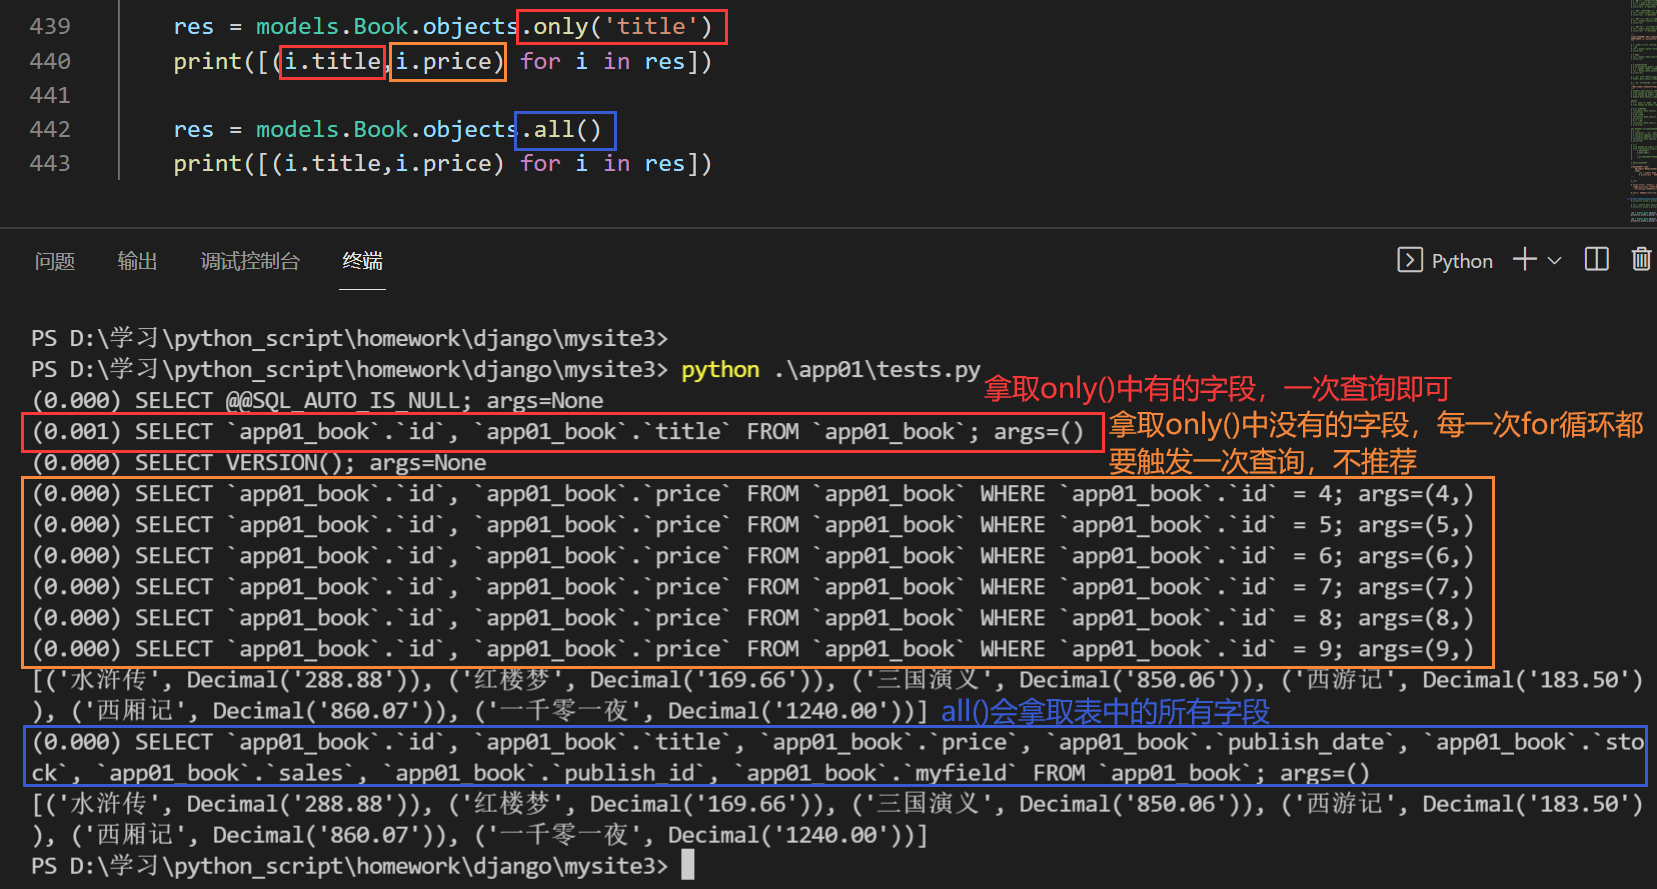Switch to the 输出 tab
Image resolution: width=1657 pixels, height=889 pixels.
138,261
